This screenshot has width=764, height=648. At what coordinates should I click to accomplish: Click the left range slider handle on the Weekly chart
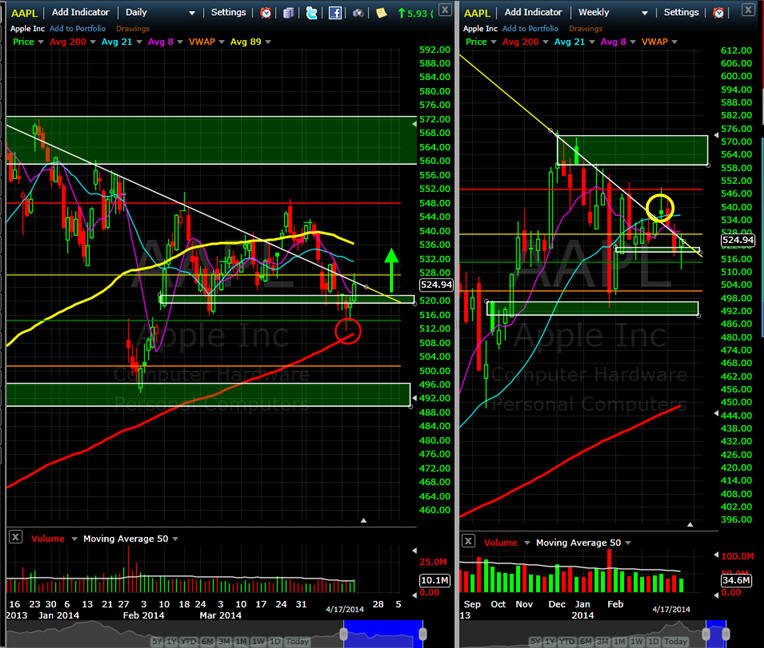706,633
